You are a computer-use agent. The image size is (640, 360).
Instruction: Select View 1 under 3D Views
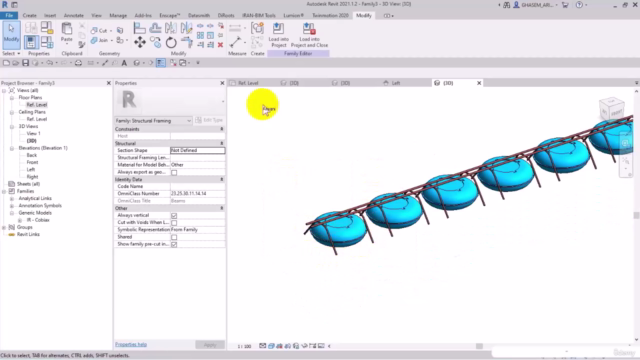click(x=33, y=133)
